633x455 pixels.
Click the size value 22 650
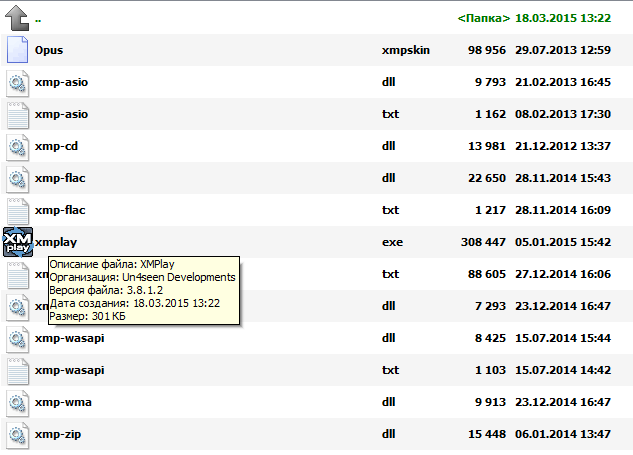pos(487,178)
